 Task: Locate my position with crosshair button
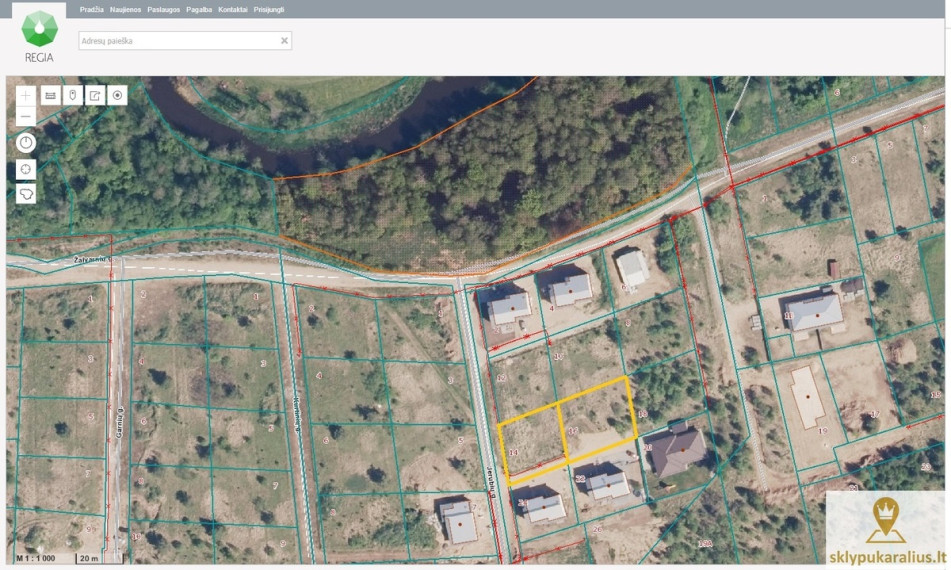tap(25, 169)
